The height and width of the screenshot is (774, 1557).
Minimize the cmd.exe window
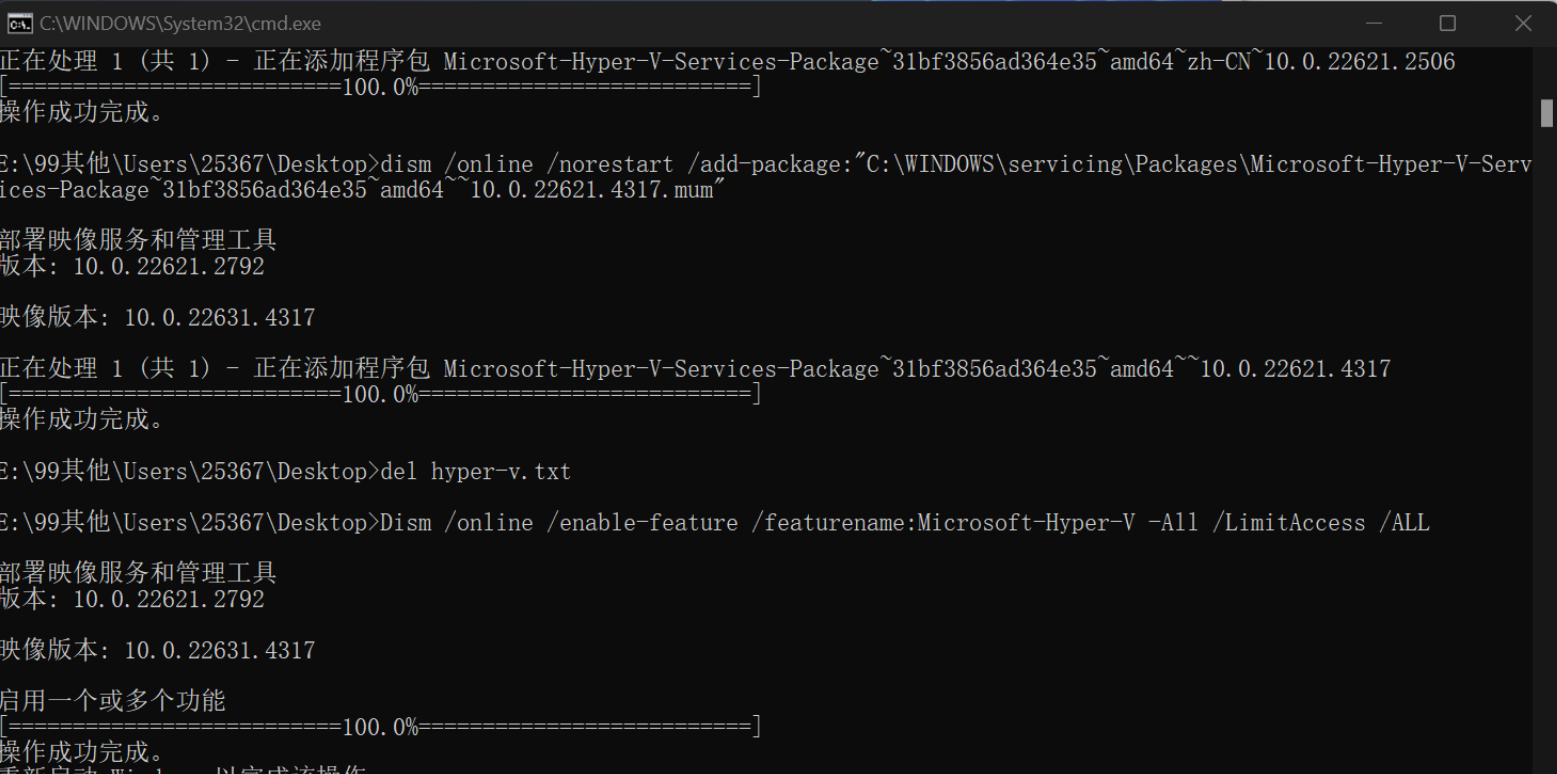[1376, 23]
